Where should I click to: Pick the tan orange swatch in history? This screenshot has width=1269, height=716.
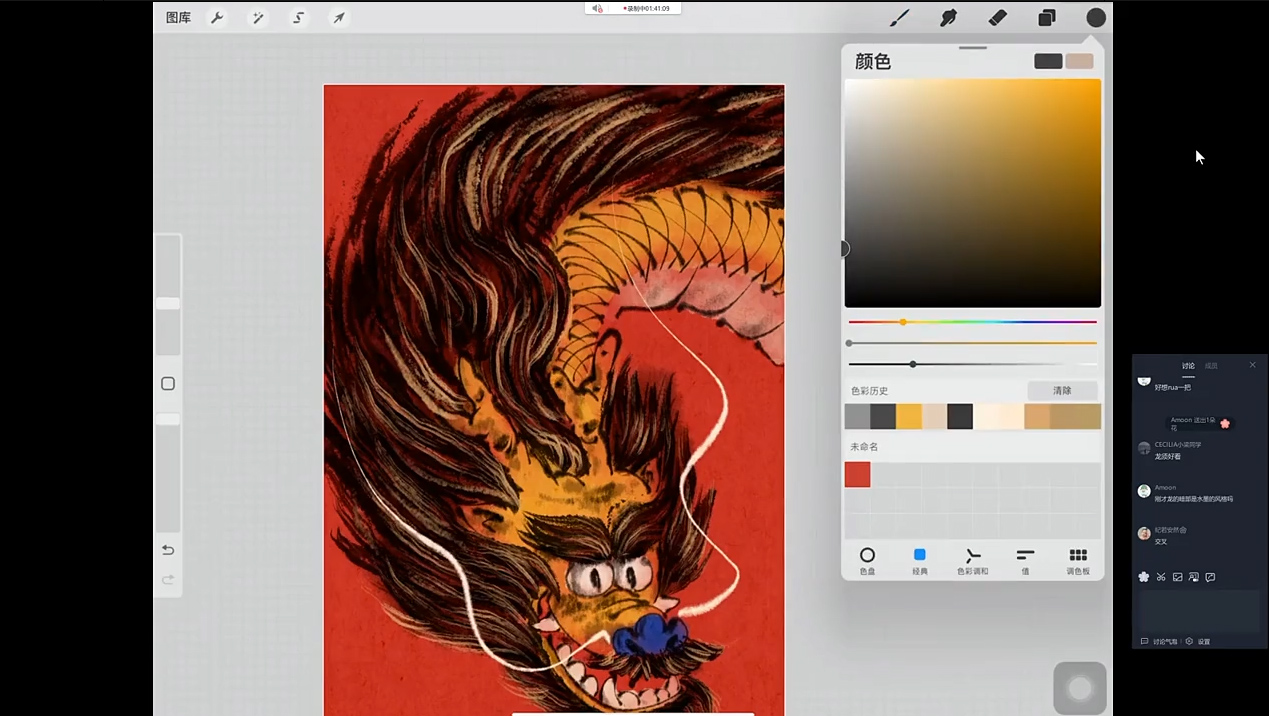(x=1037, y=416)
